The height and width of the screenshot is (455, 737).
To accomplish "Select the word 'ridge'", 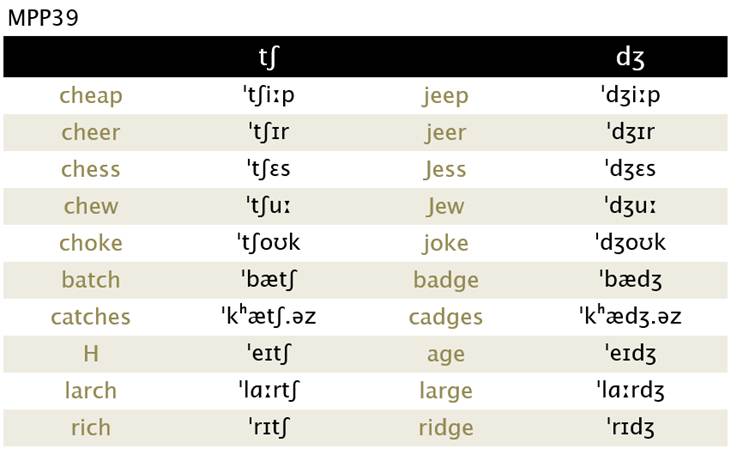I will tap(446, 428).
